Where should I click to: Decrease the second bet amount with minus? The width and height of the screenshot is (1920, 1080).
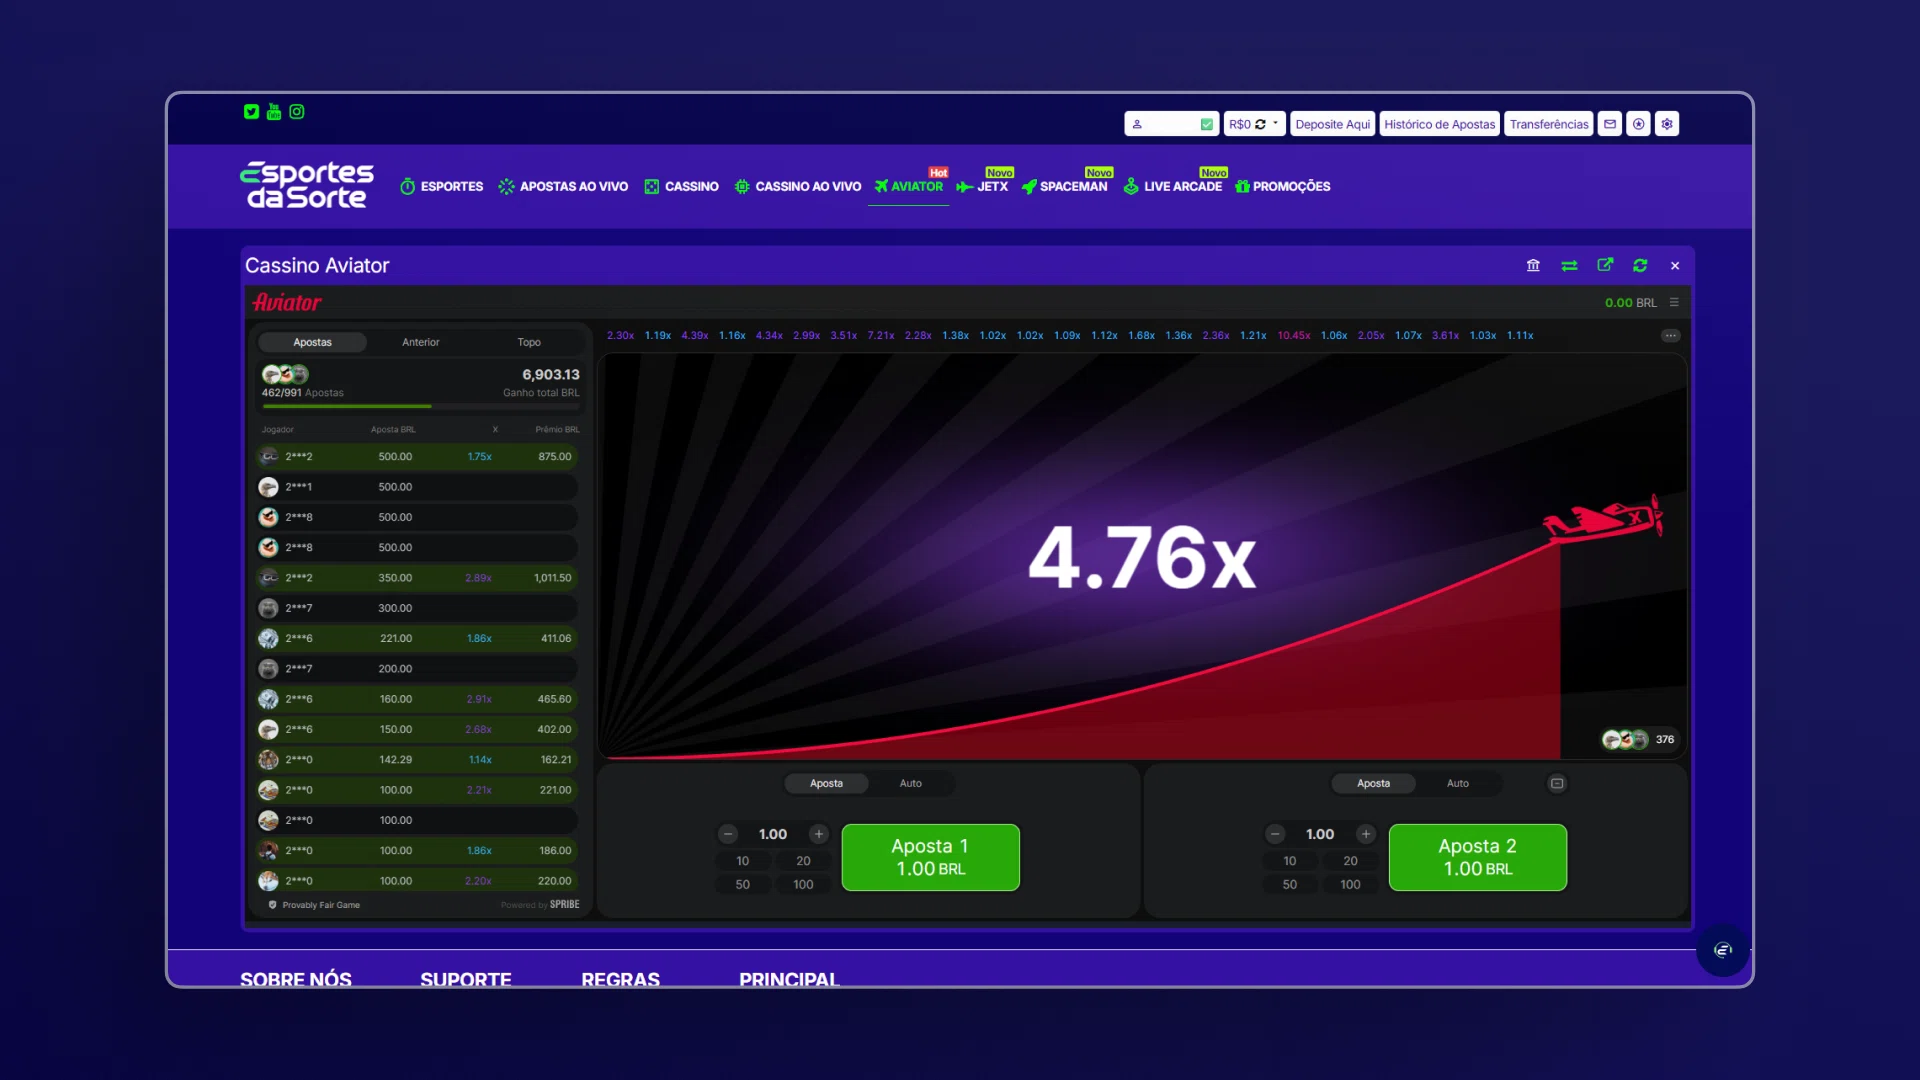click(x=1275, y=834)
